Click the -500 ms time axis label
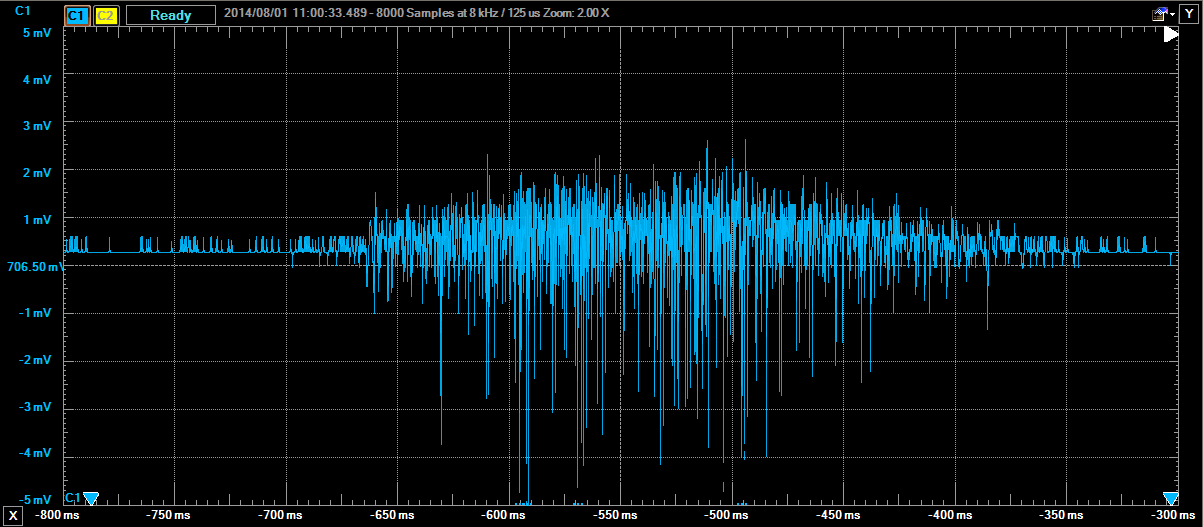This screenshot has height=527, width=1203. [727, 515]
